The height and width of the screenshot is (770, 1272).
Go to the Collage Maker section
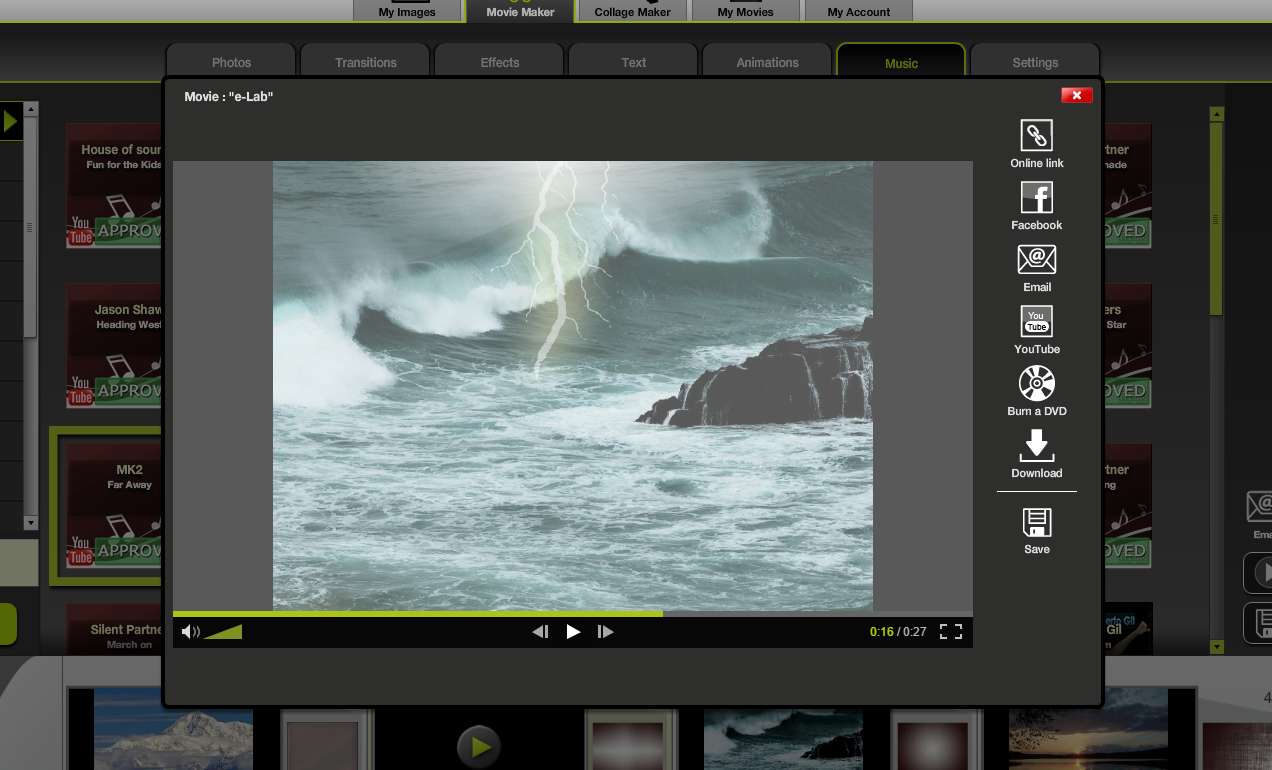click(633, 12)
